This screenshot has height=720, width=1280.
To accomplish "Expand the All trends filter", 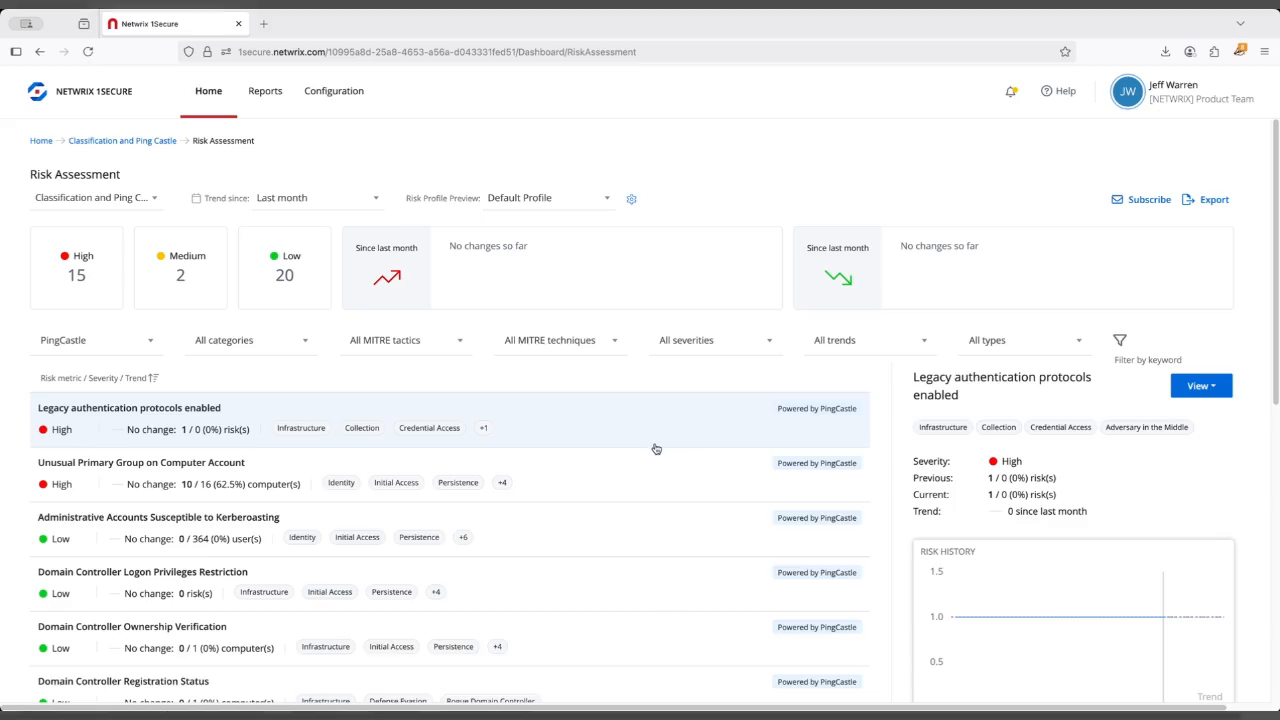I will pos(870,341).
